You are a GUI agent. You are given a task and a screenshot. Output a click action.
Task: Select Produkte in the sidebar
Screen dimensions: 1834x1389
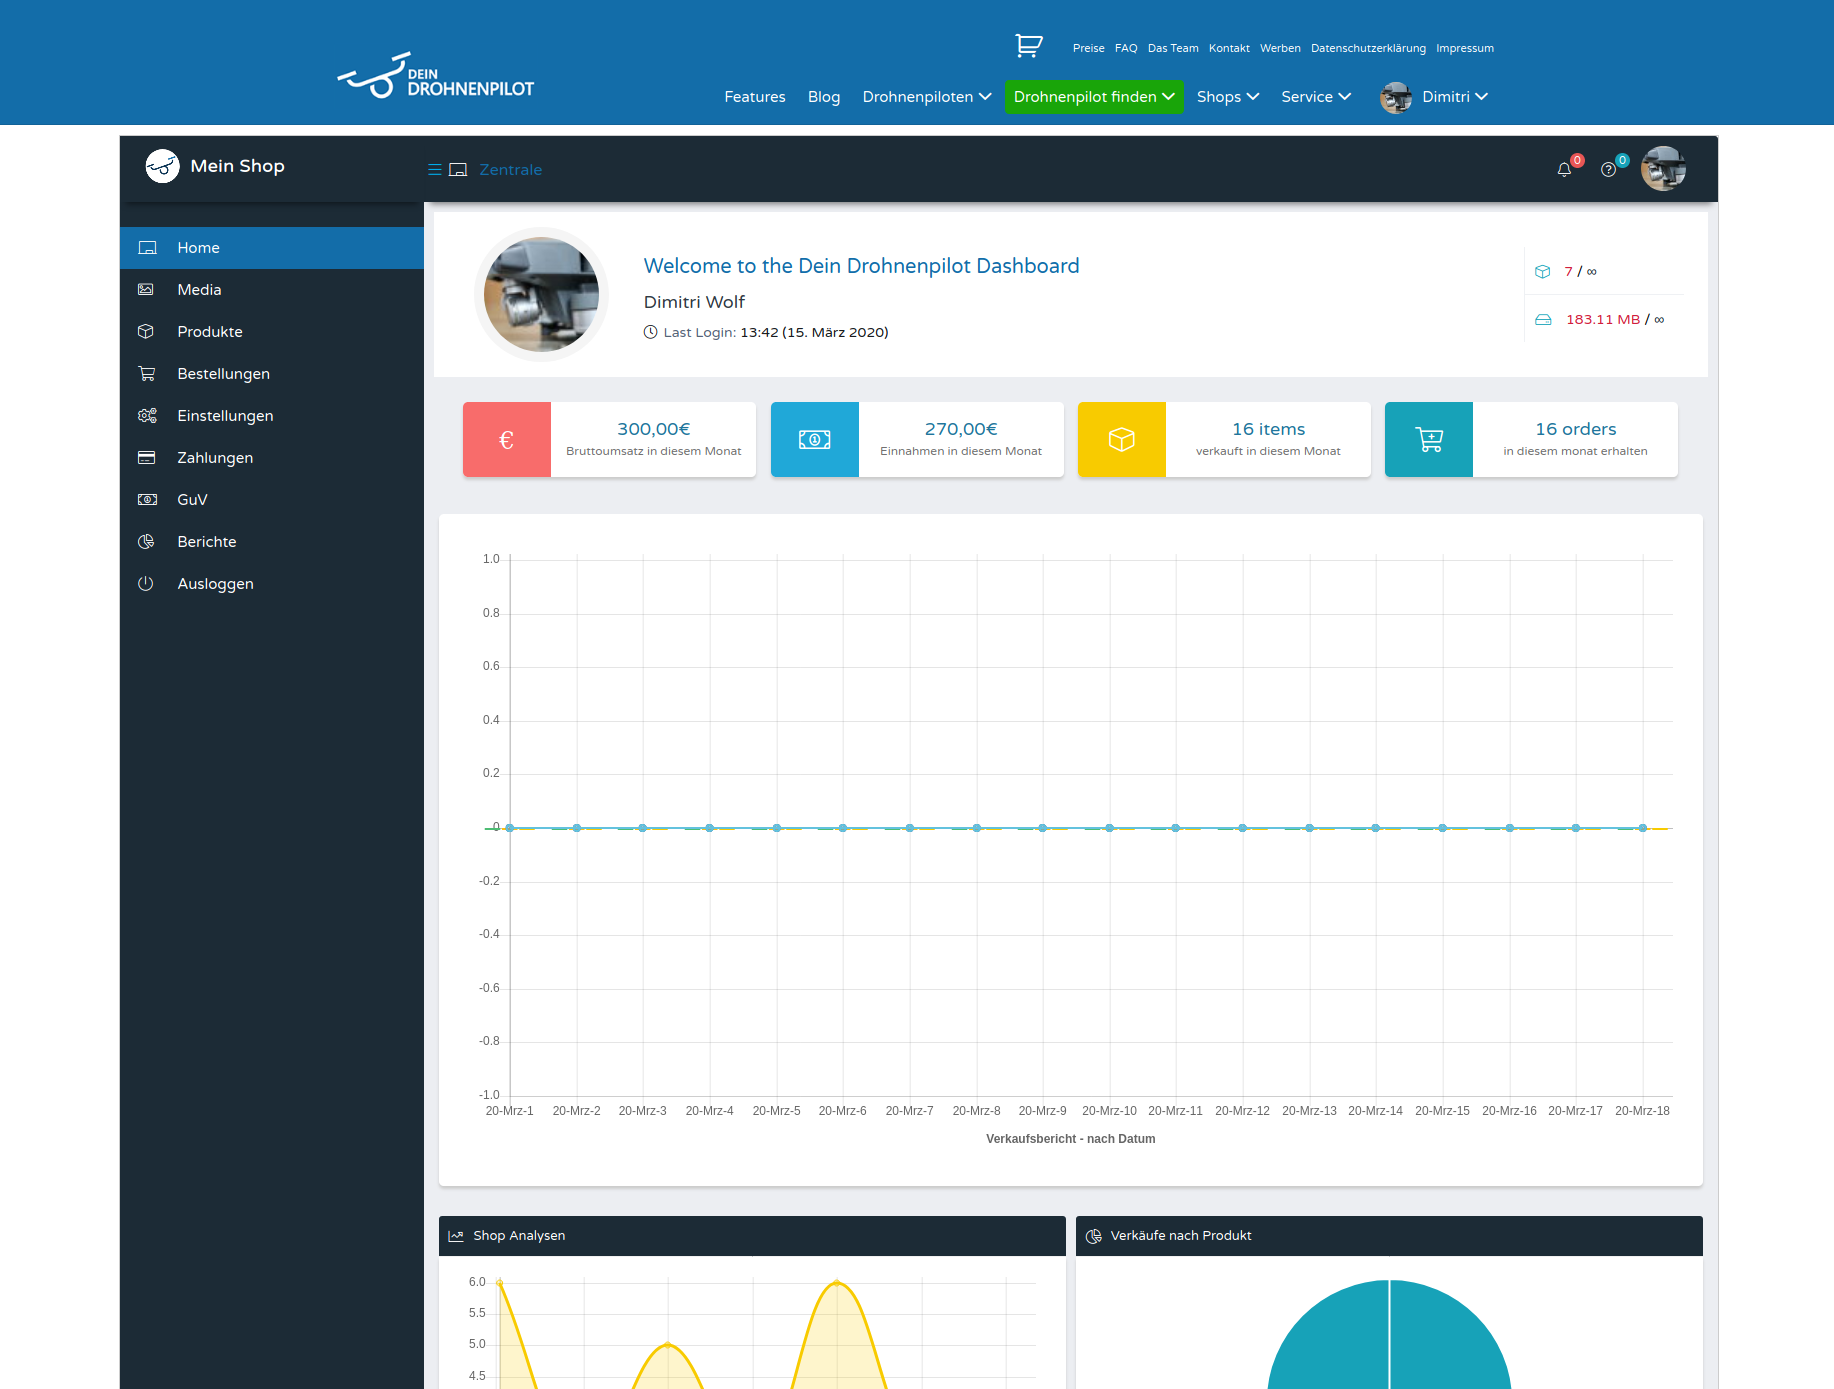point(272,332)
